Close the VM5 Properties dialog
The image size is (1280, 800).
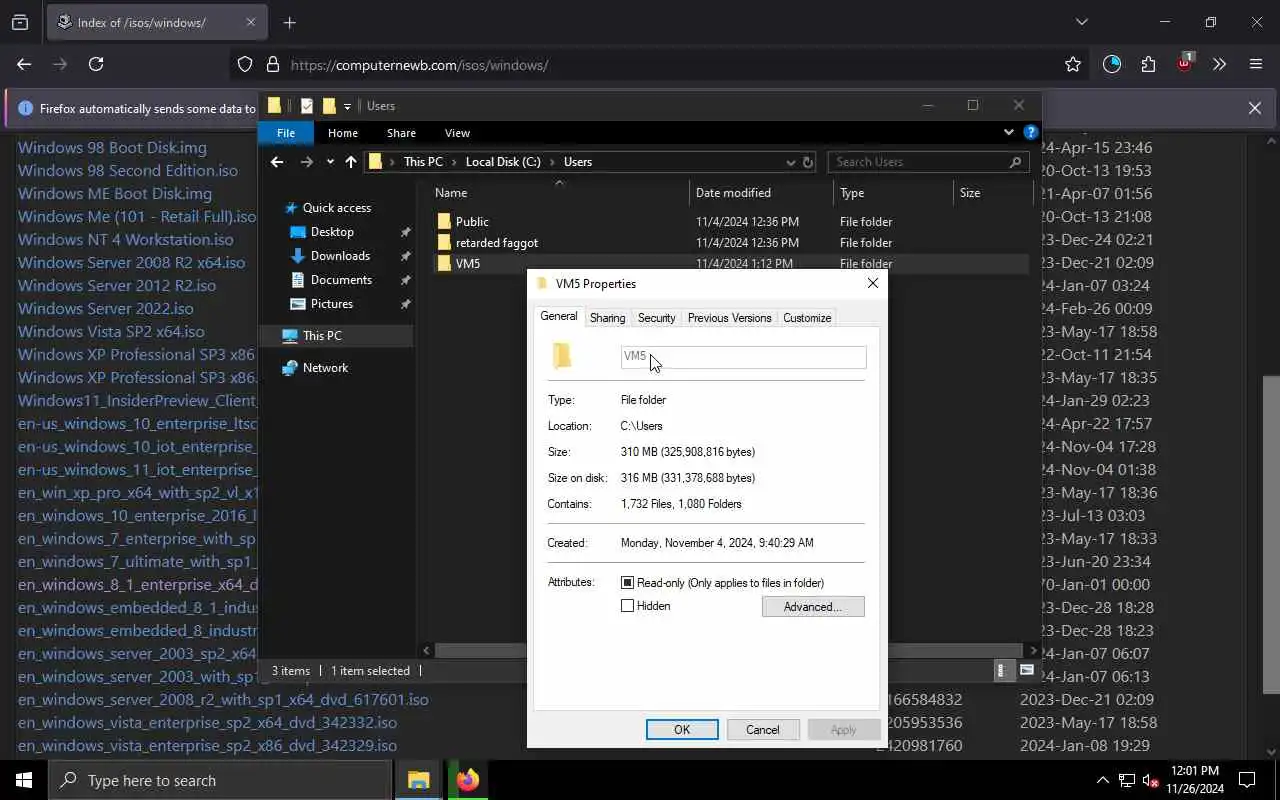click(x=872, y=284)
